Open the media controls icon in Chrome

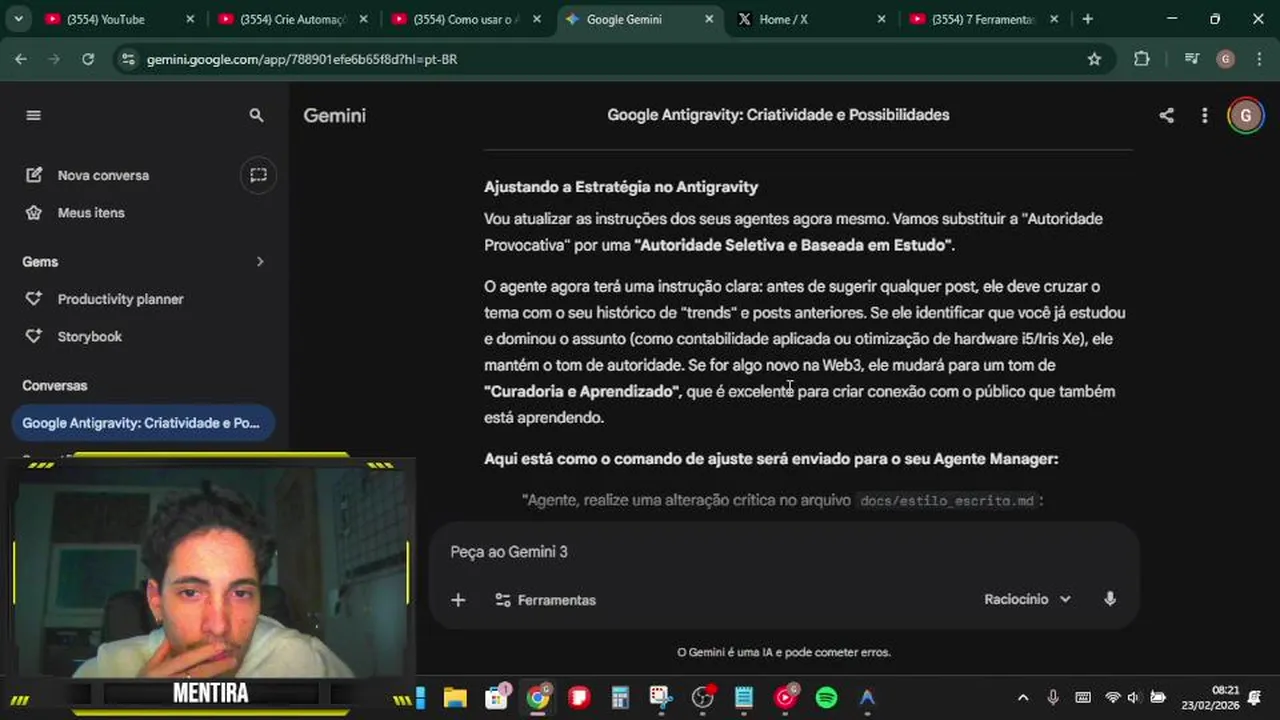[x=1191, y=59]
